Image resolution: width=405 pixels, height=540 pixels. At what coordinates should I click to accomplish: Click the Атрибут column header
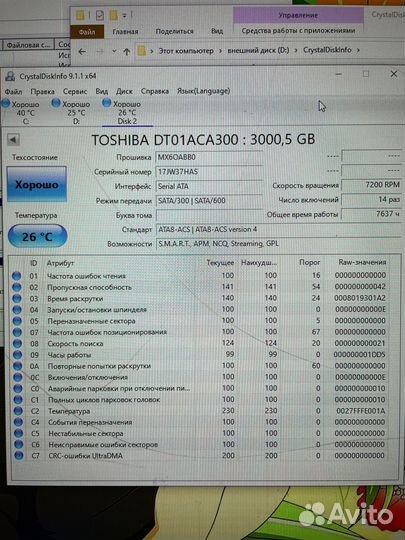60,263
